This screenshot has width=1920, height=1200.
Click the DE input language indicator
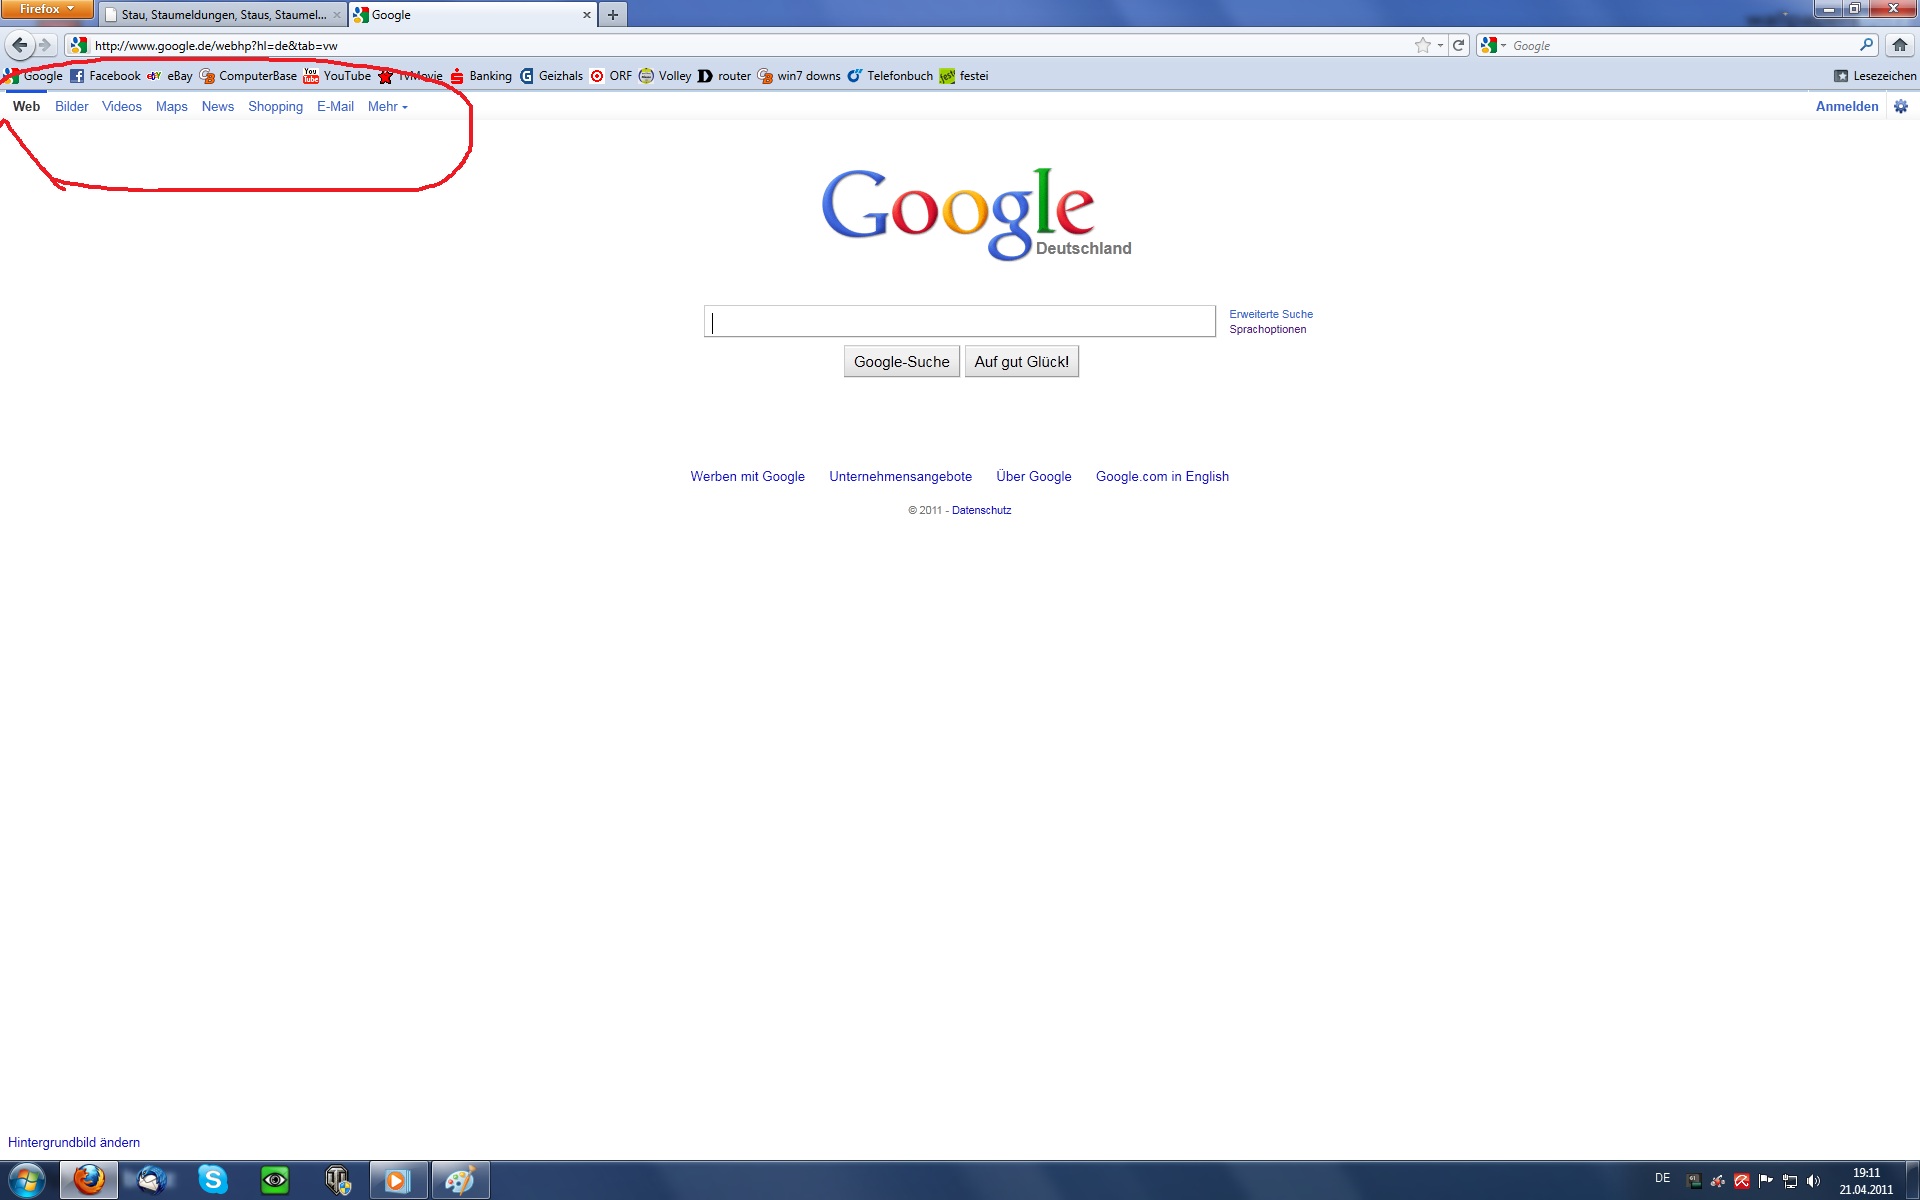pos(1663,1178)
